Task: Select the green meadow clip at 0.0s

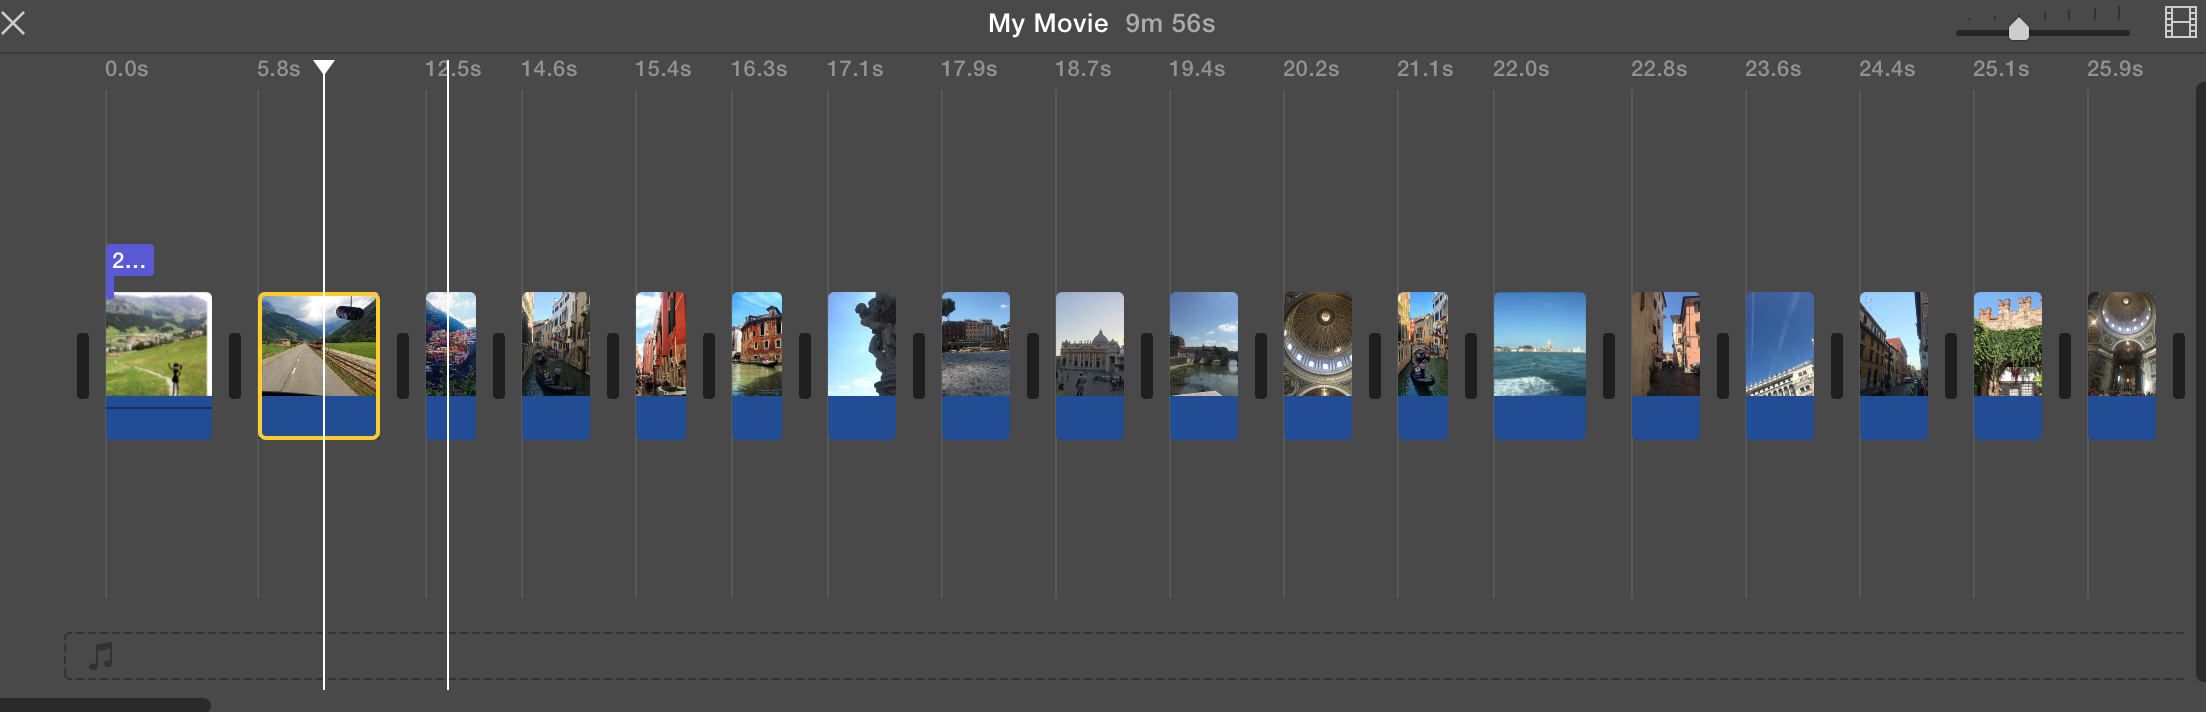Action: click(x=159, y=365)
